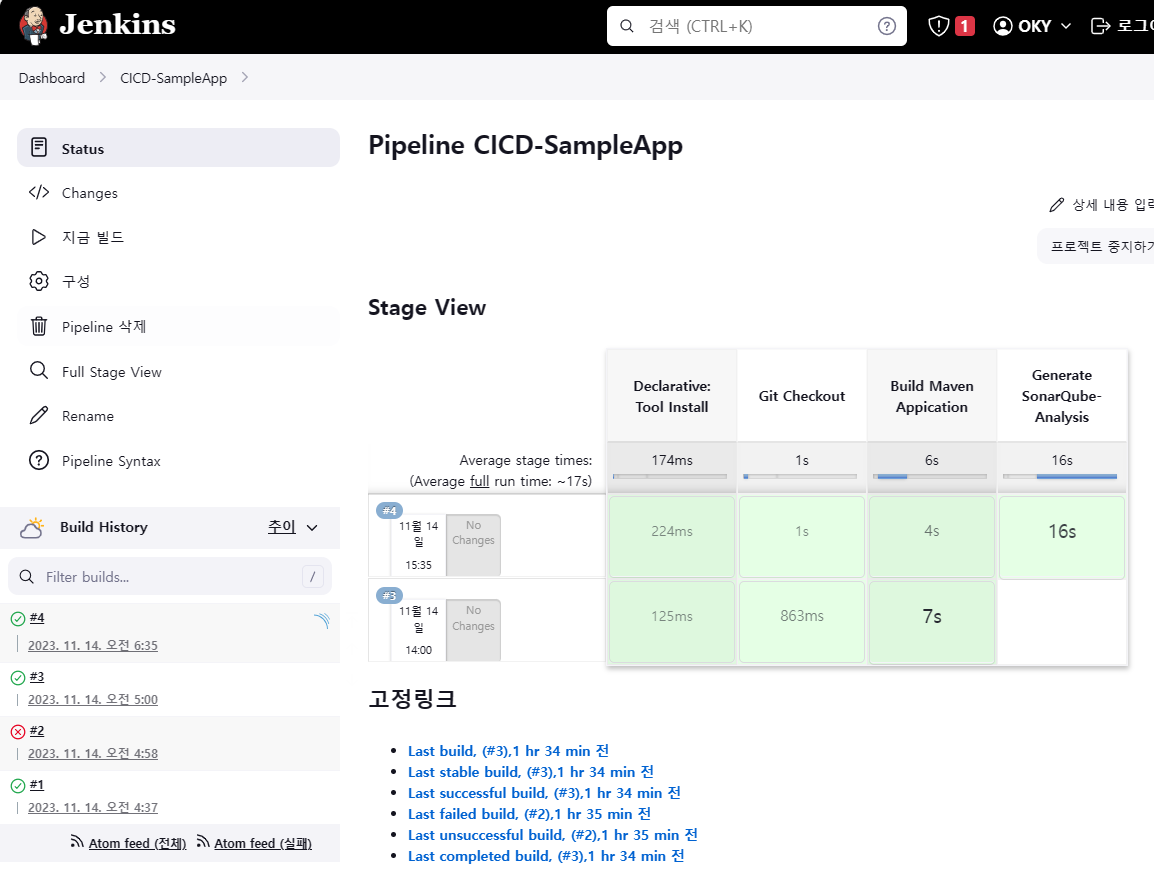The image size is (1154, 888).
Task: Click the magnifier icon in the search bar
Action: [x=627, y=26]
